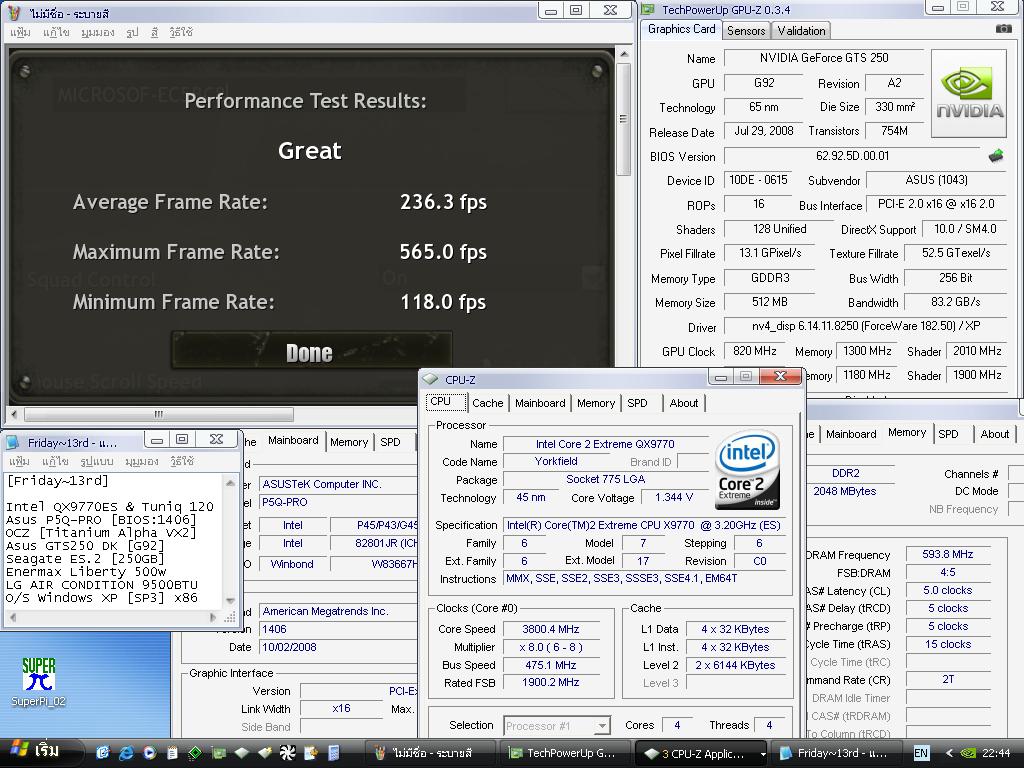Click the Intel Core 2 Extreme logo
Viewport: 1024px width, 768px height.
click(x=747, y=469)
